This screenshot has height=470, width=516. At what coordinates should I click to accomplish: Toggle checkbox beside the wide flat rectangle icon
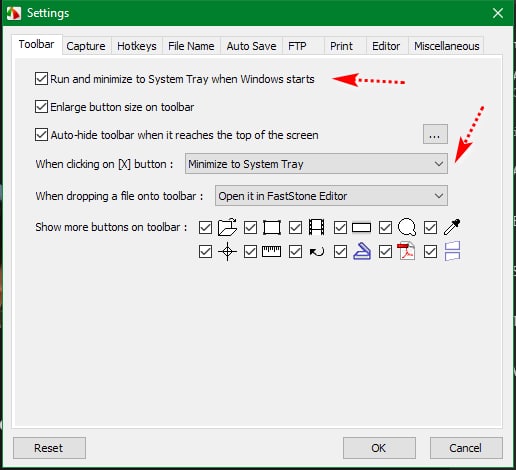(x=340, y=228)
